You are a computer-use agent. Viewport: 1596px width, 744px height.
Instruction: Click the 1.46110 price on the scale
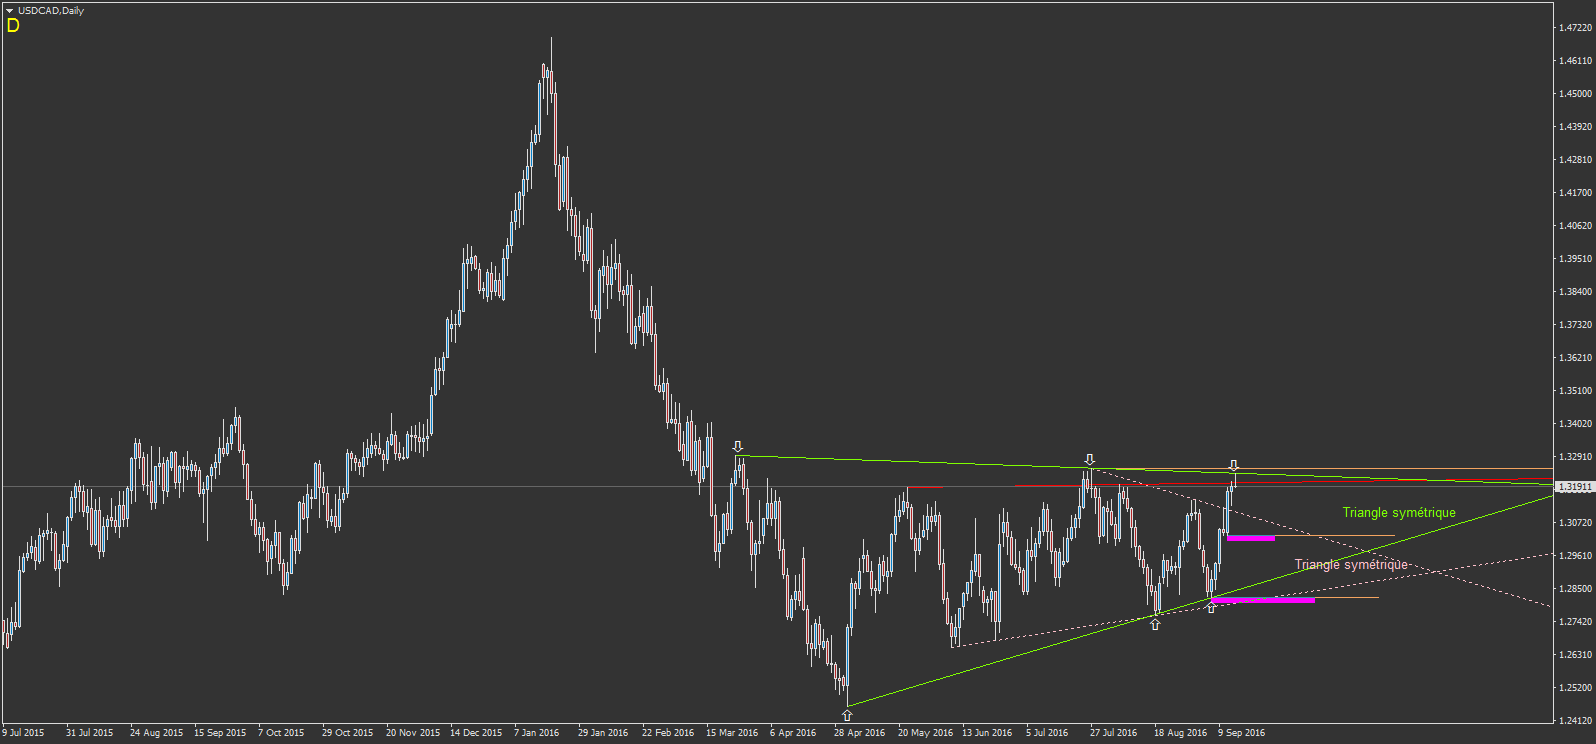click(1575, 61)
